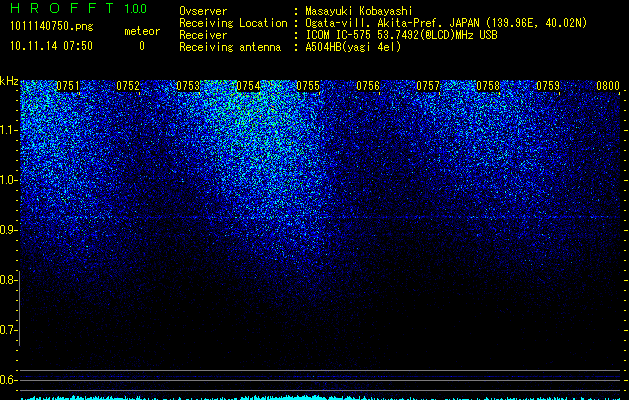Image resolution: width=629 pixels, height=400 pixels.
Task: Click the 1.1 kHz frequency axis label
Action: point(8,130)
